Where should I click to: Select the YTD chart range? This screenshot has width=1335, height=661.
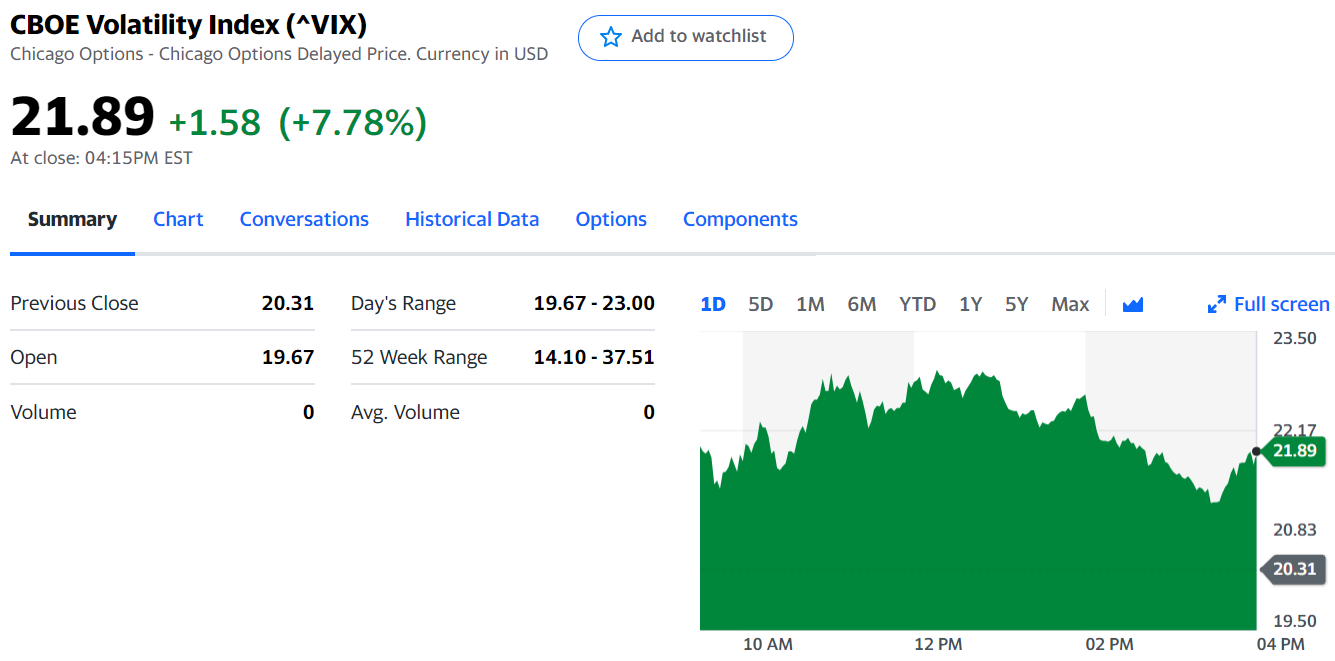click(x=917, y=304)
